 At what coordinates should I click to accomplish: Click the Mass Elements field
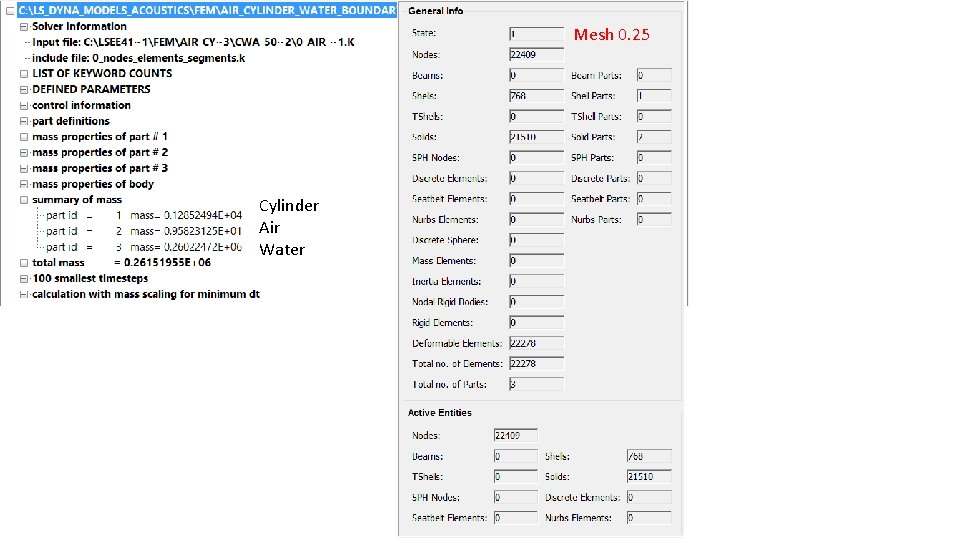tap(536, 260)
